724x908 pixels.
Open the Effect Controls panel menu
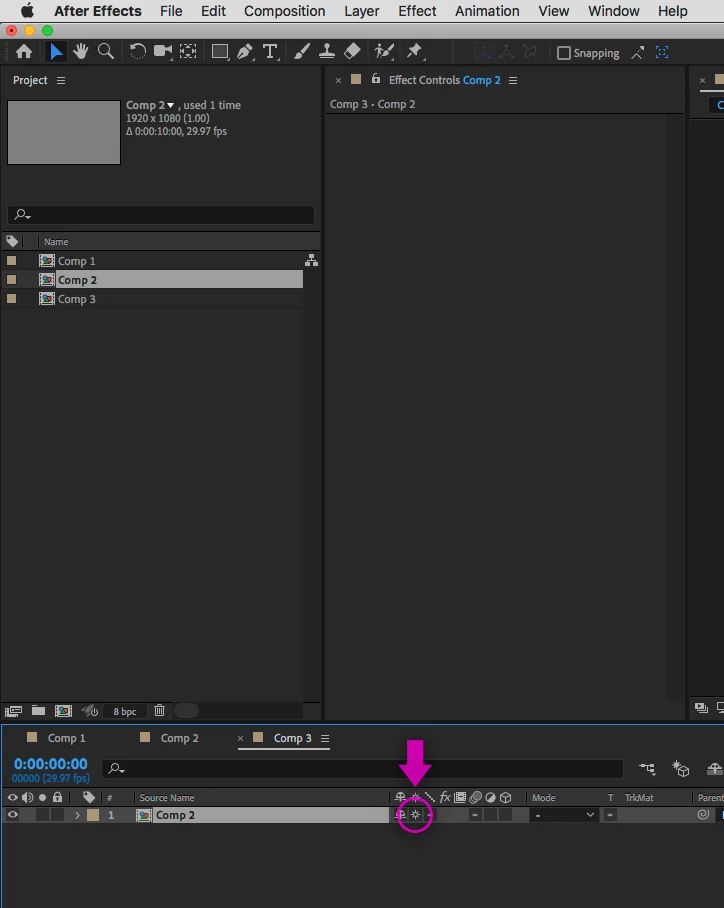pyautogui.click(x=513, y=80)
